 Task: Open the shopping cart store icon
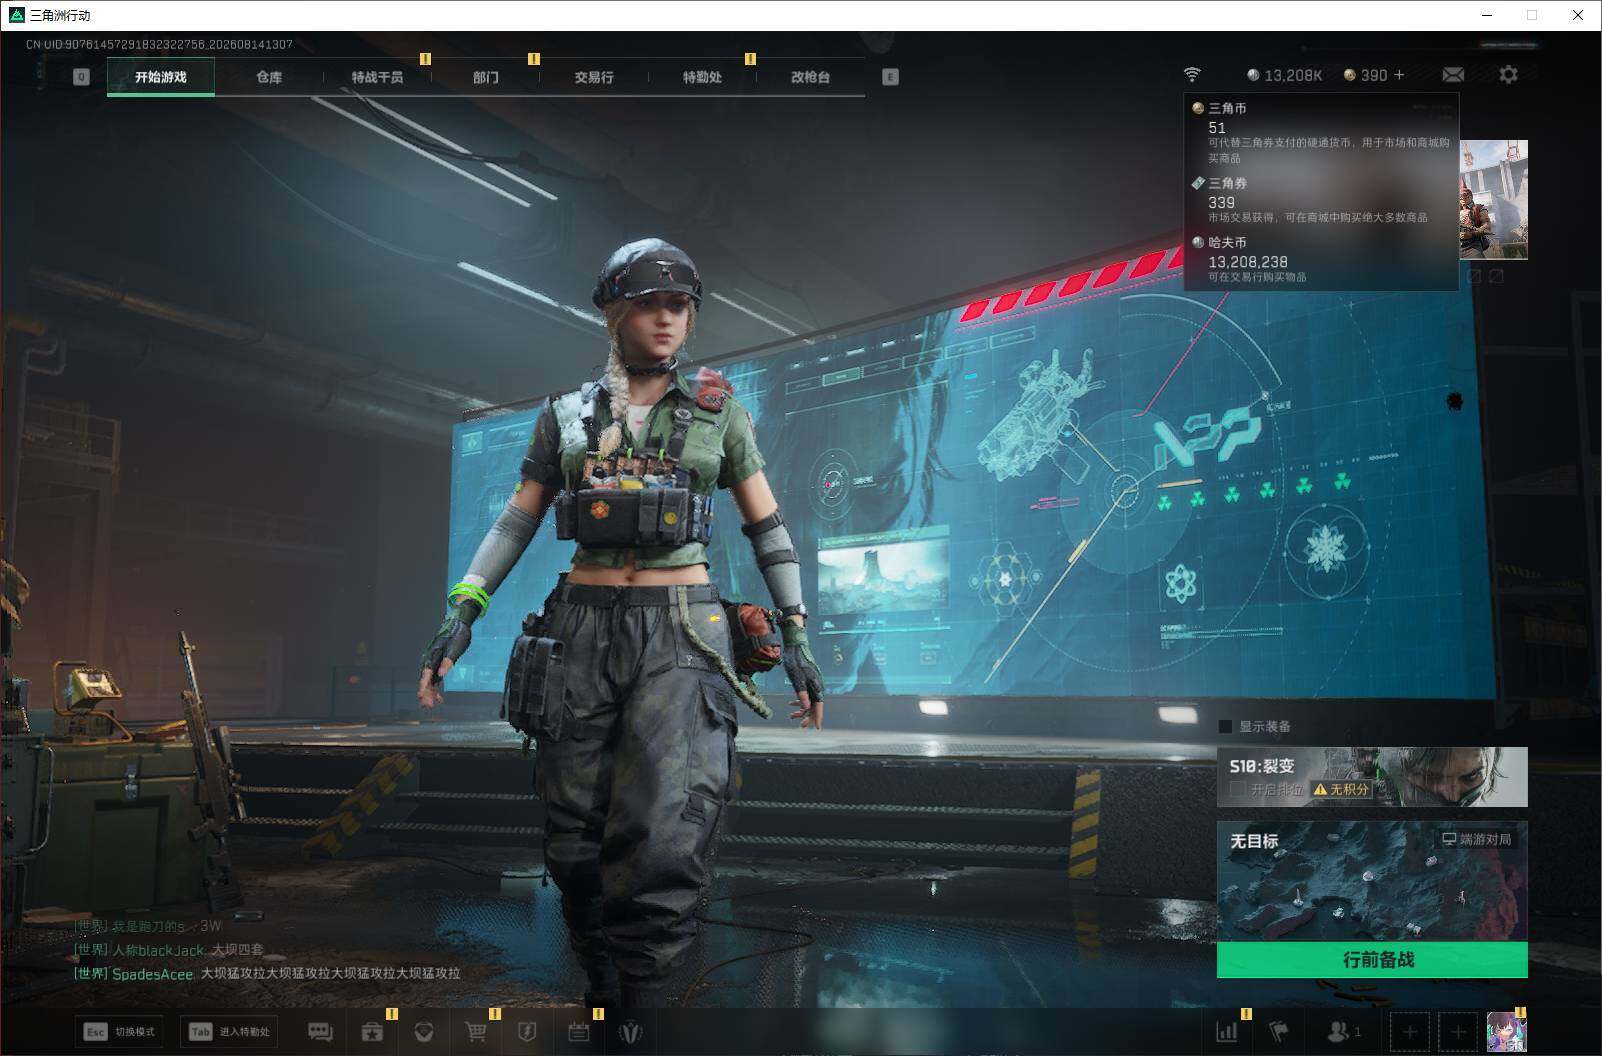[476, 1031]
